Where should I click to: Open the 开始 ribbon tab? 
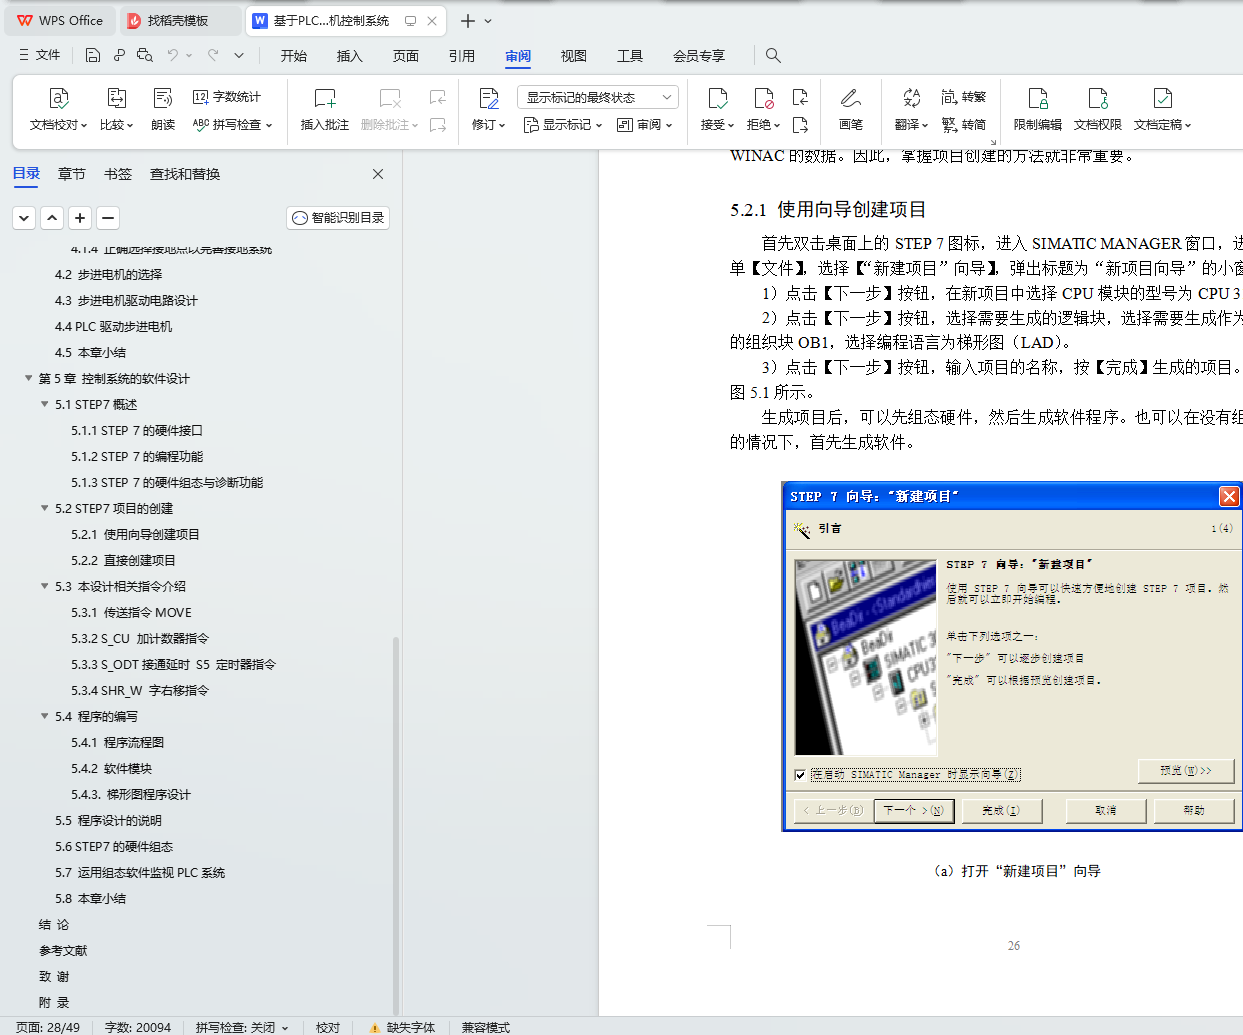point(294,56)
